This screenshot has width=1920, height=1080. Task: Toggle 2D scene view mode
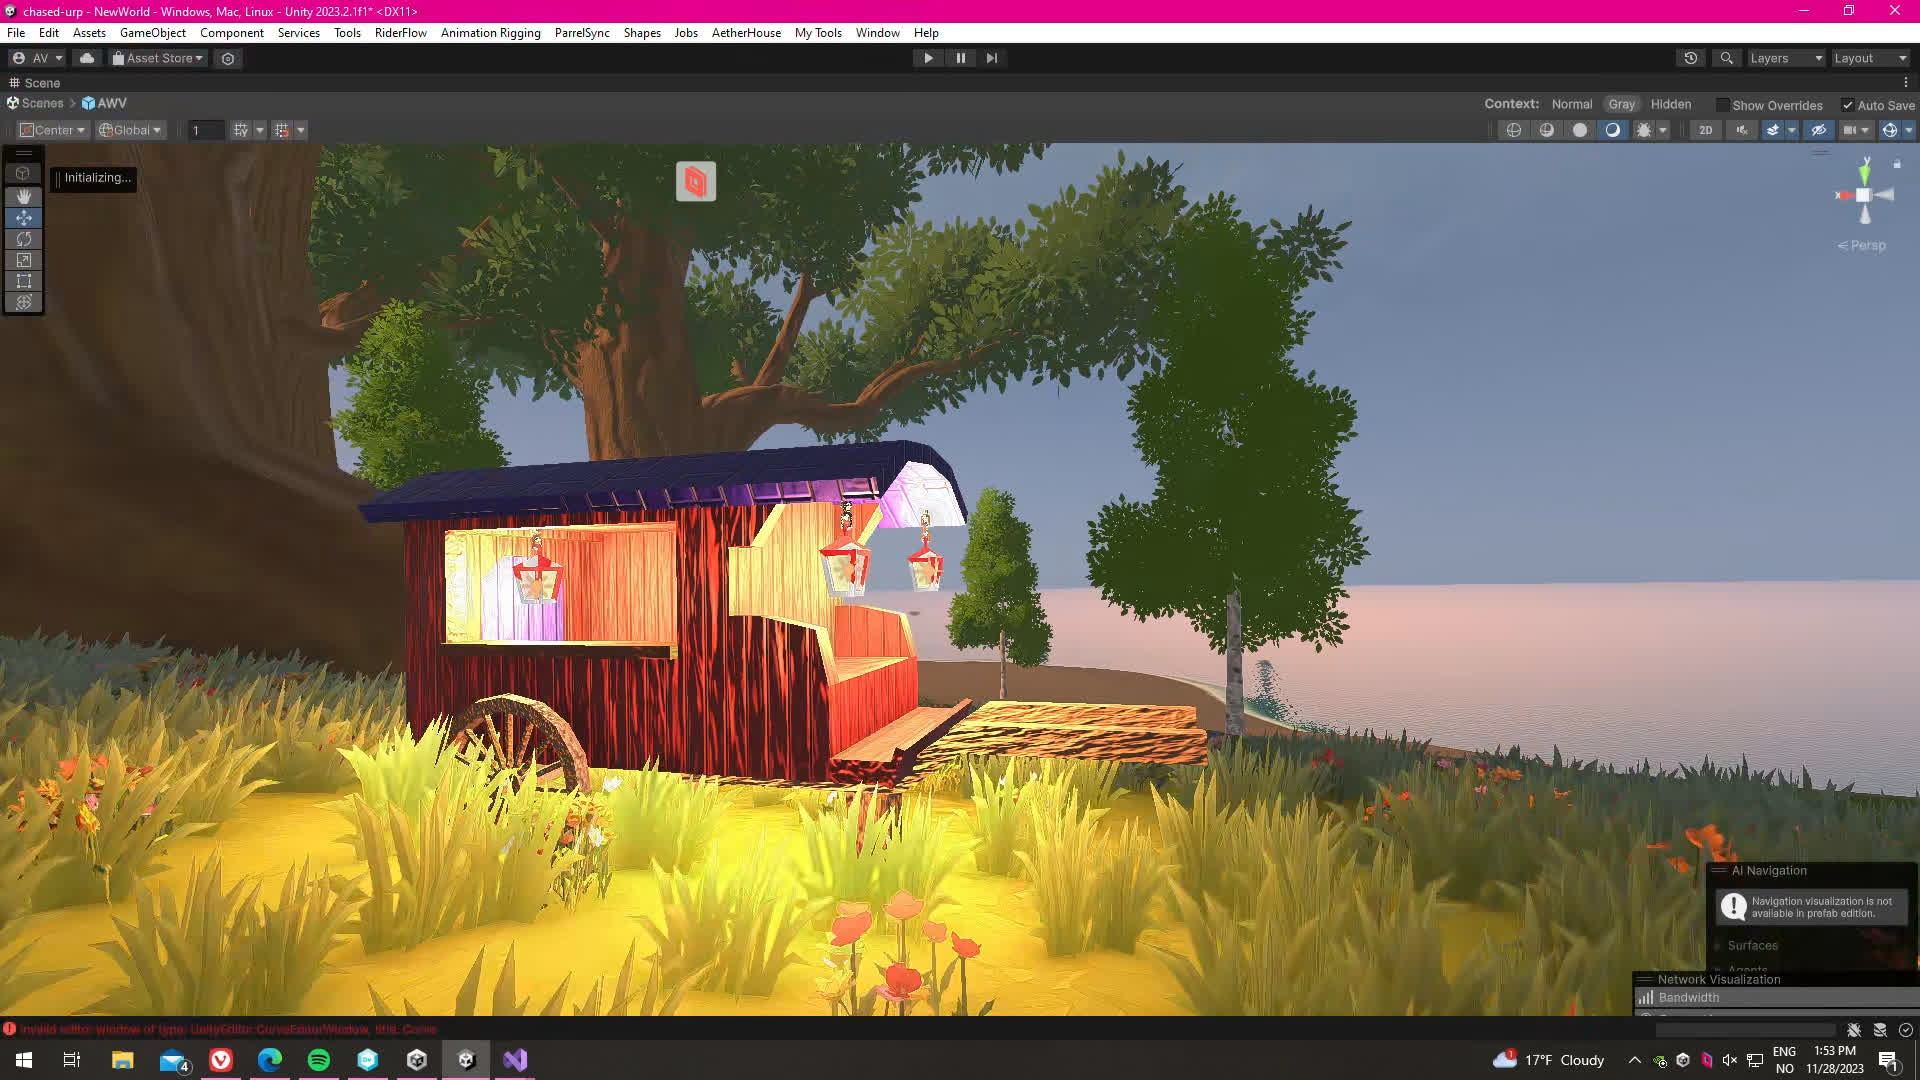pos(1706,130)
